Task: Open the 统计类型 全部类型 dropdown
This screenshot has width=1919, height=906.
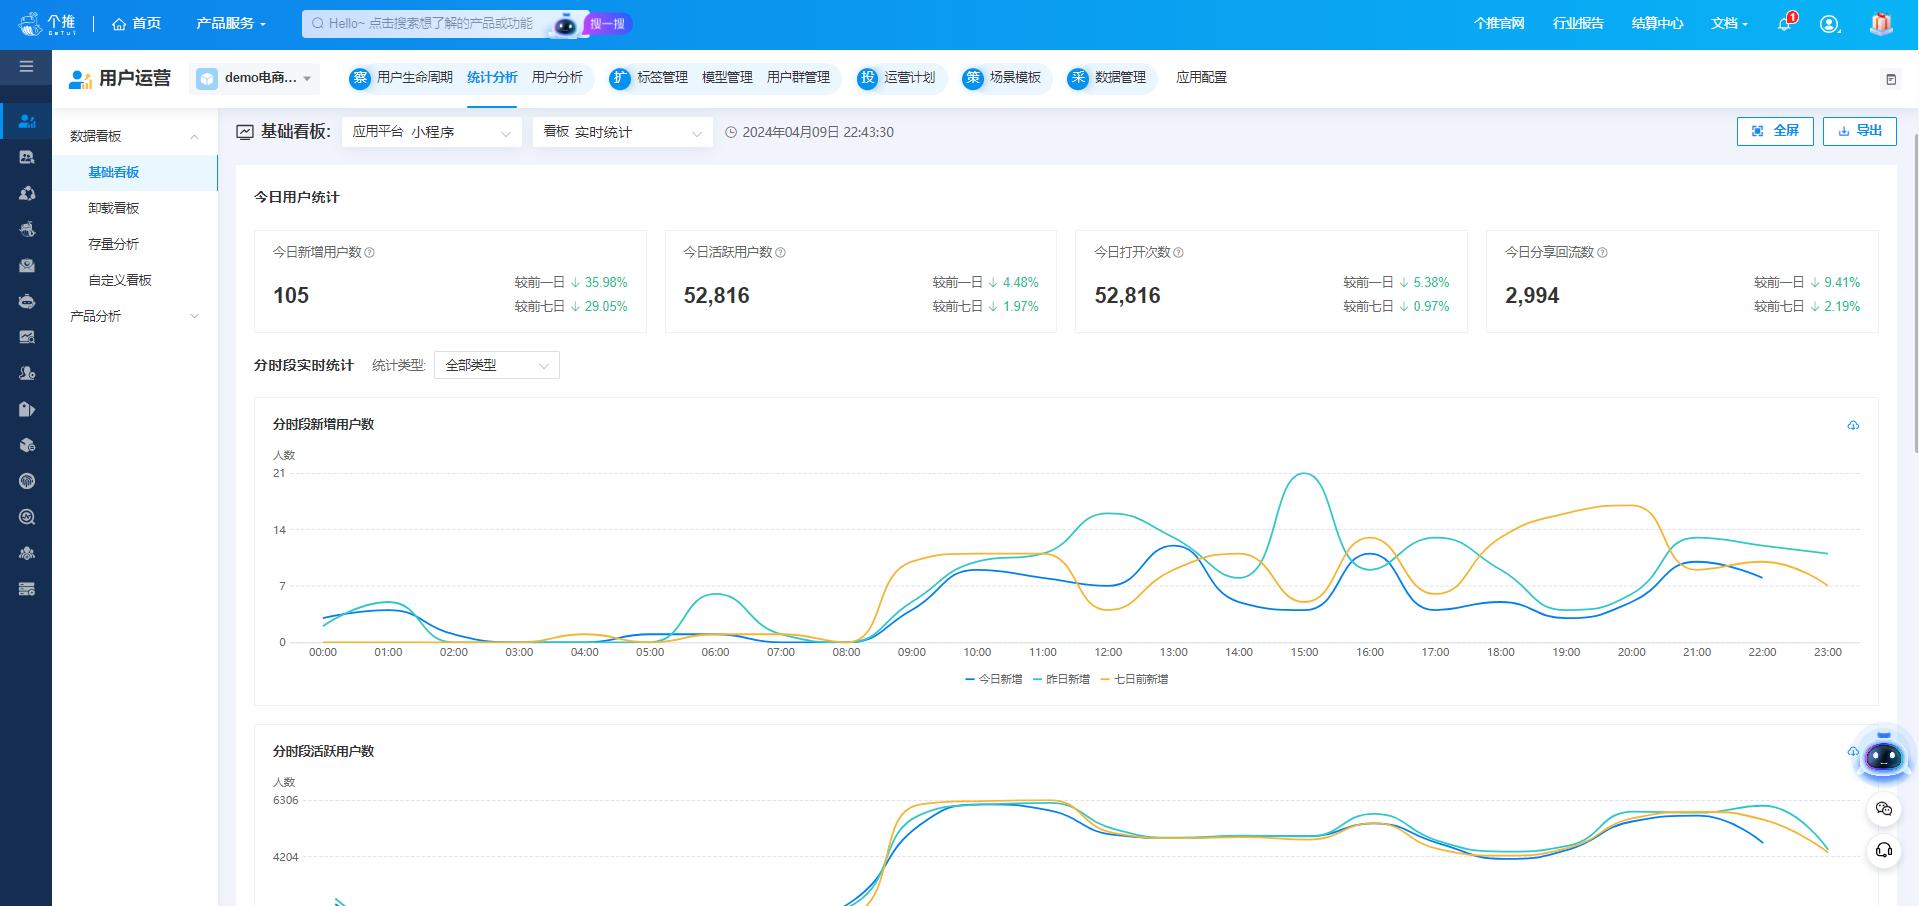Action: click(497, 365)
